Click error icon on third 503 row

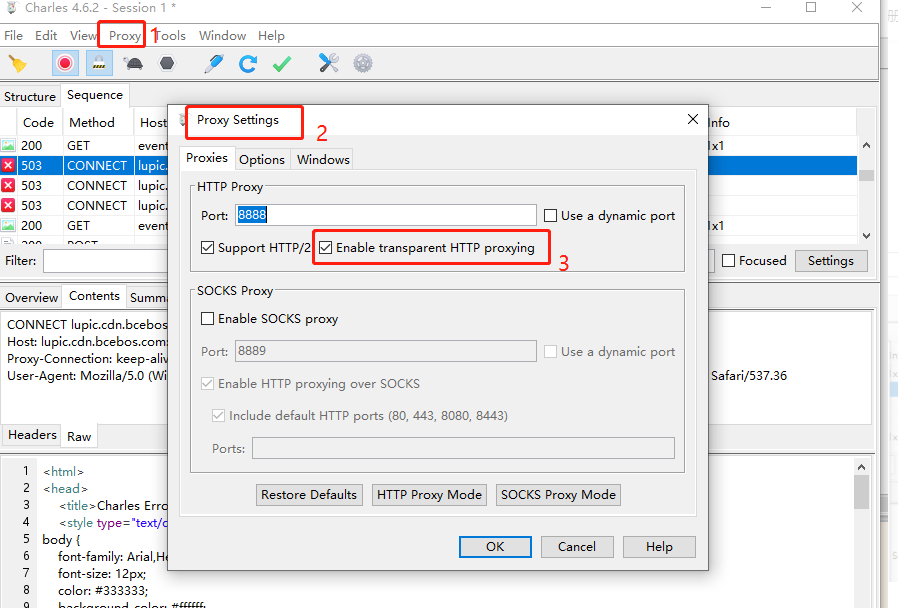8,206
